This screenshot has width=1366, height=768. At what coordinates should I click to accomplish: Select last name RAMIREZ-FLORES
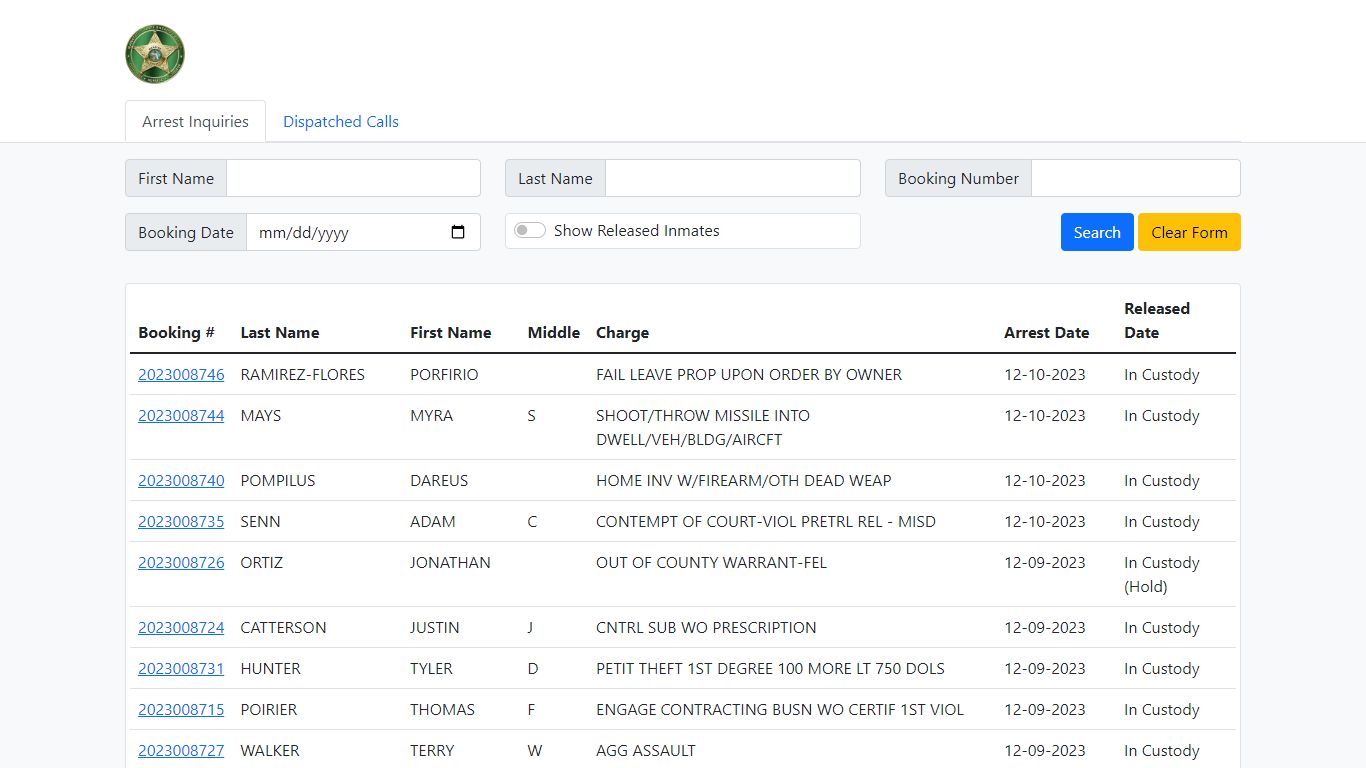pyautogui.click(x=303, y=375)
